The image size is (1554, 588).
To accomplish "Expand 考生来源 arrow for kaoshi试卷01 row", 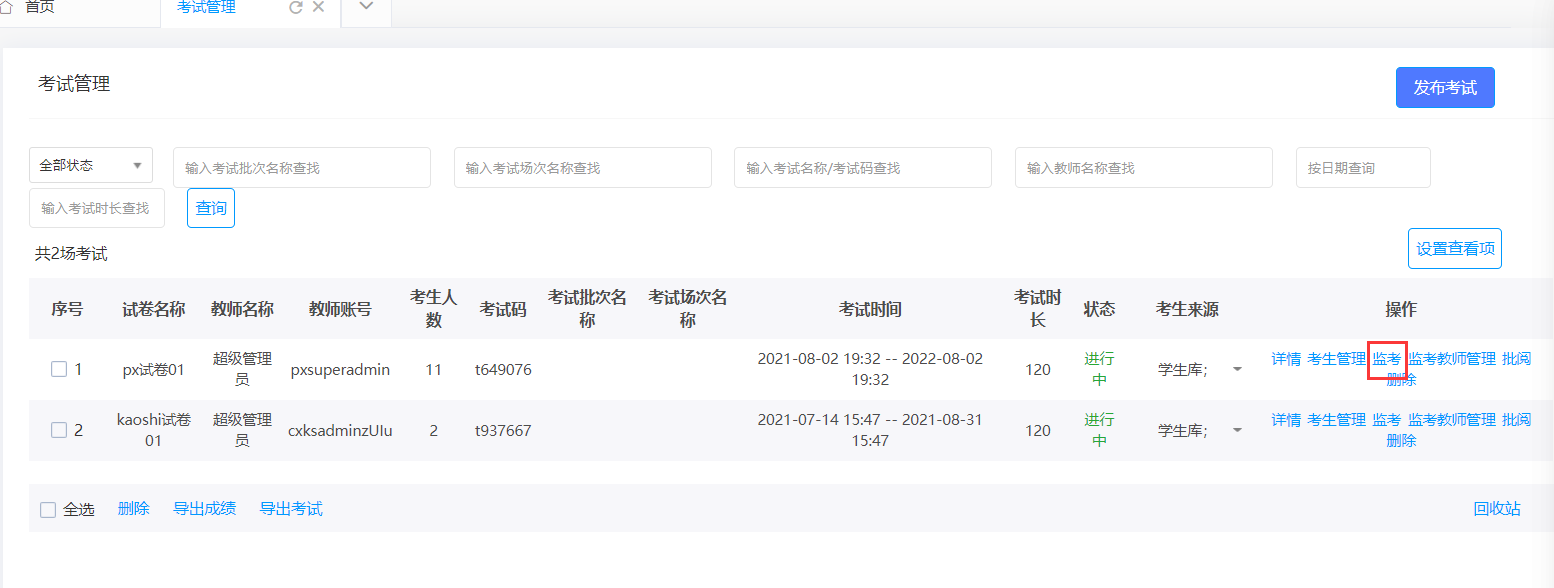I will [1237, 431].
